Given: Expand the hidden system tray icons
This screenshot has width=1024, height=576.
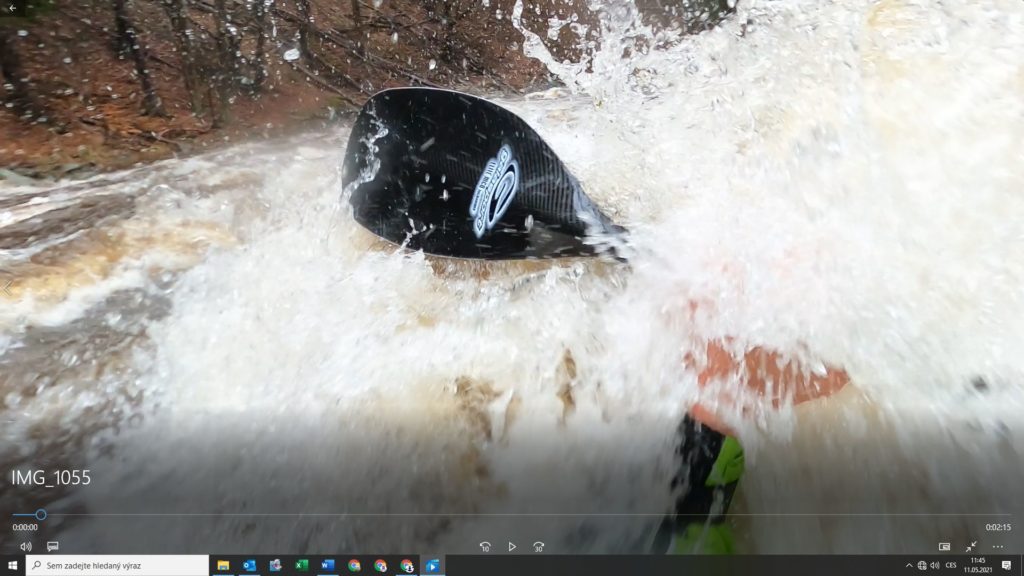Looking at the screenshot, I should point(909,565).
